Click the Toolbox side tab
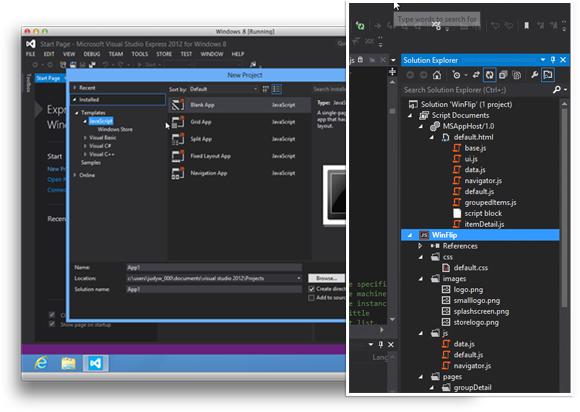The width and height of the screenshot is (580, 412). (x=29, y=83)
